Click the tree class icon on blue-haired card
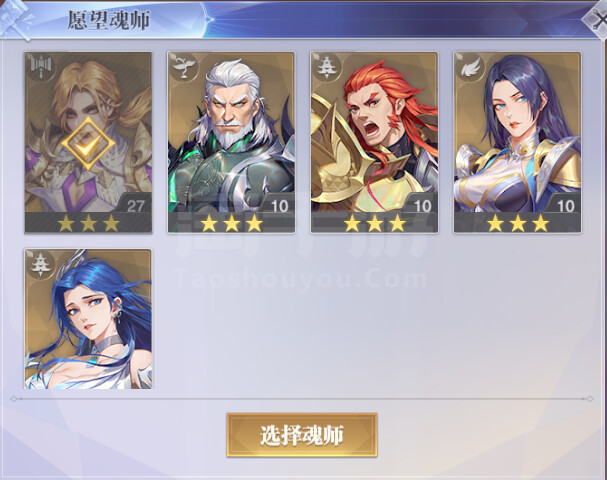This screenshot has height=480, width=607. click(41, 264)
